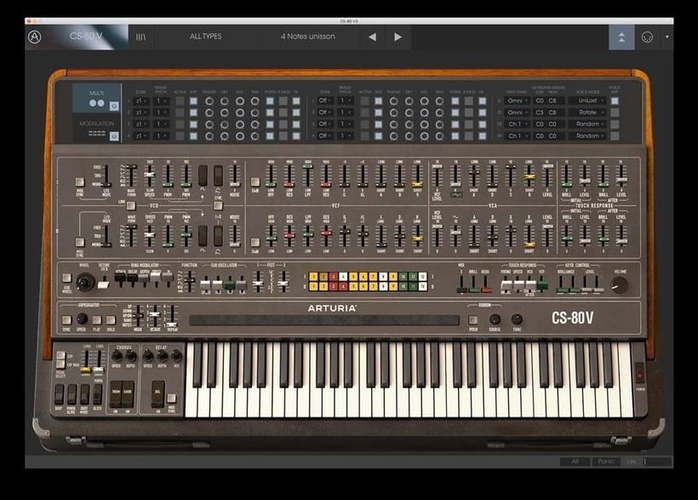
Task: Click the Chorus Depth knob
Action: coord(131,356)
